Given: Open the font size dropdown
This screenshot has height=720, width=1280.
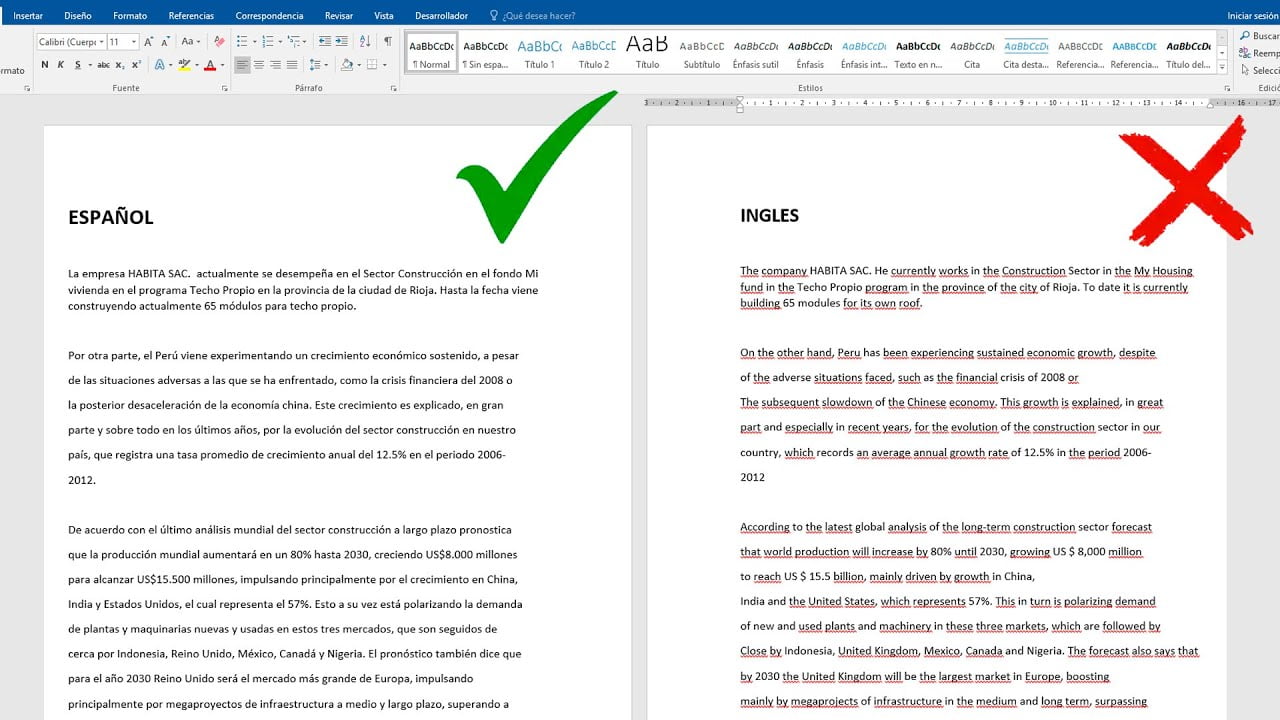Looking at the screenshot, I should click(x=134, y=42).
